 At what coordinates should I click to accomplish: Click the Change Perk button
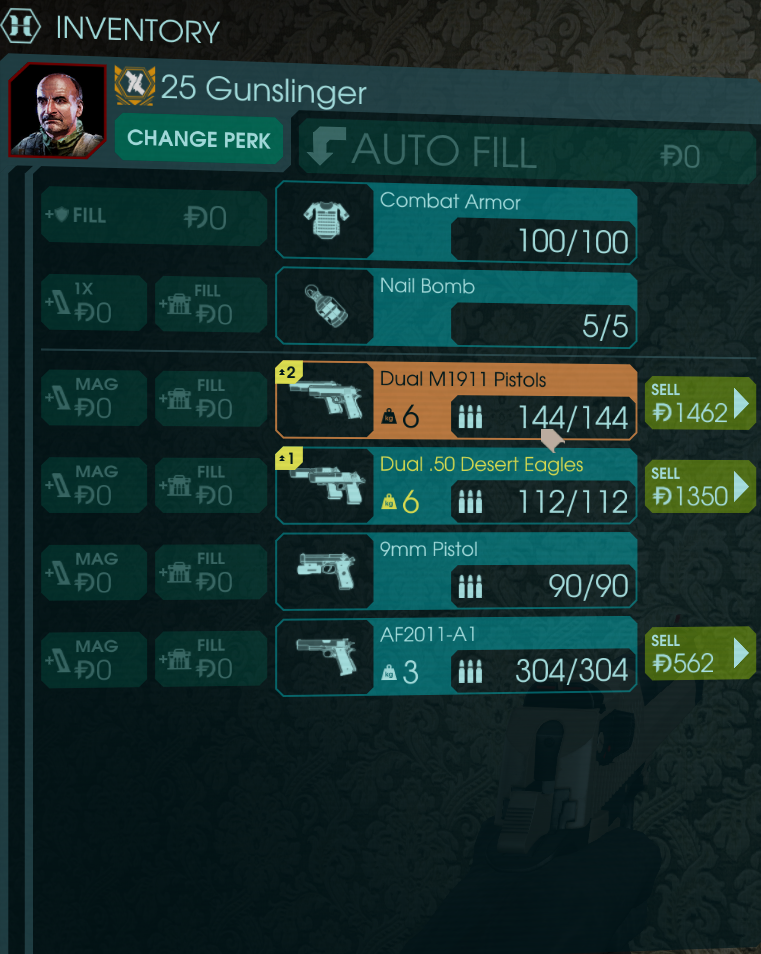pyautogui.click(x=199, y=139)
